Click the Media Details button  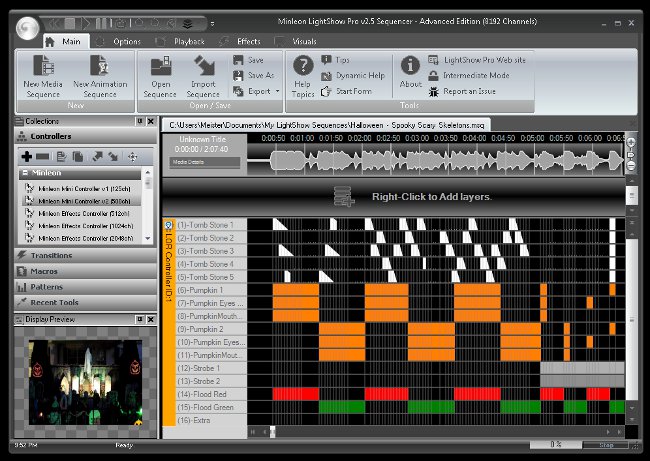tap(204, 162)
